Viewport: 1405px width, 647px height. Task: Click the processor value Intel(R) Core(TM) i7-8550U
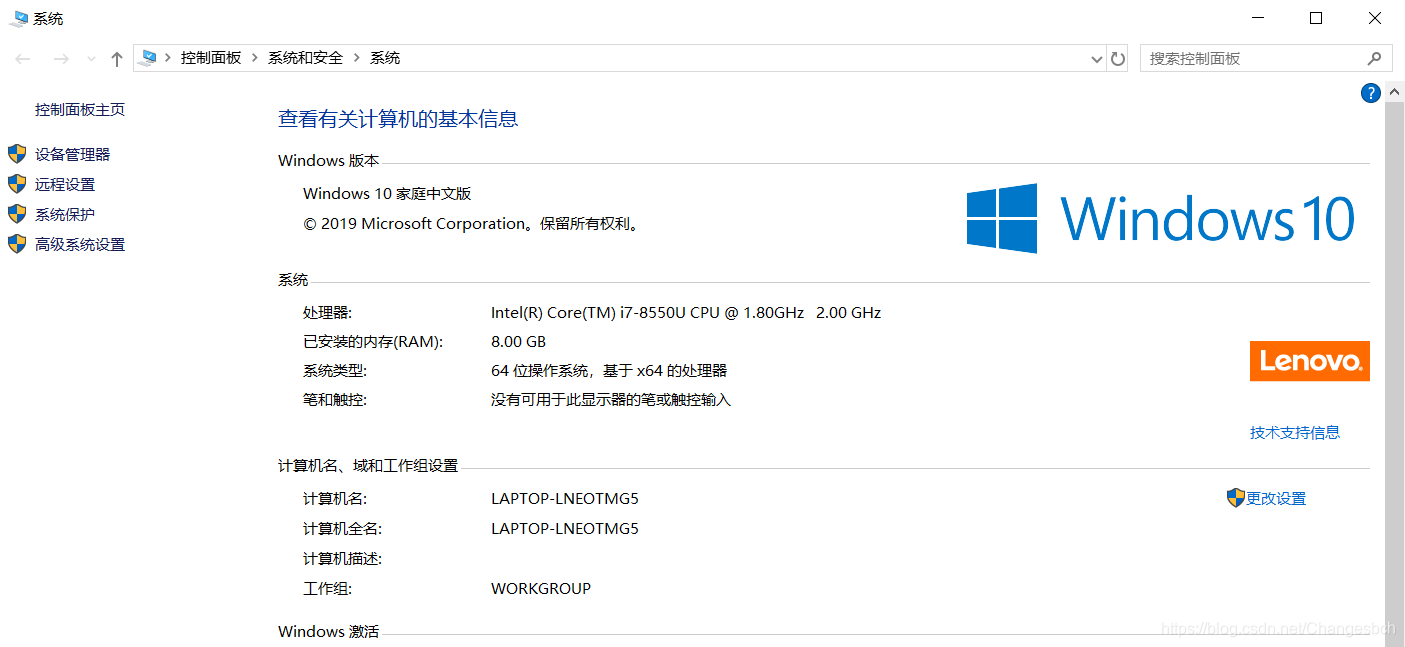click(x=686, y=312)
